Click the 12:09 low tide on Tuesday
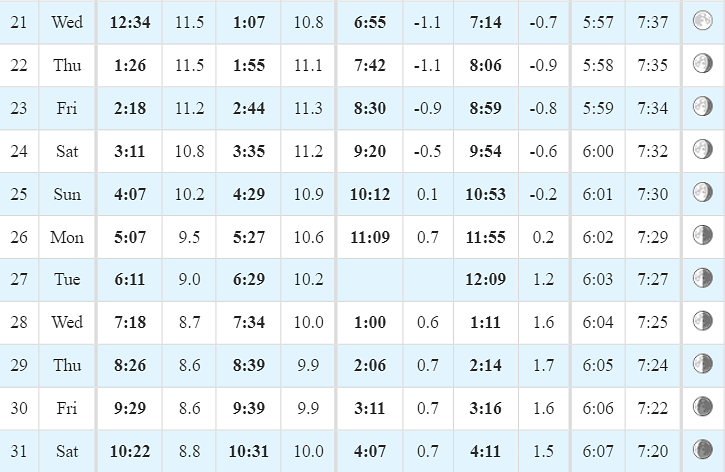The width and height of the screenshot is (725, 472). pyautogui.click(x=485, y=279)
